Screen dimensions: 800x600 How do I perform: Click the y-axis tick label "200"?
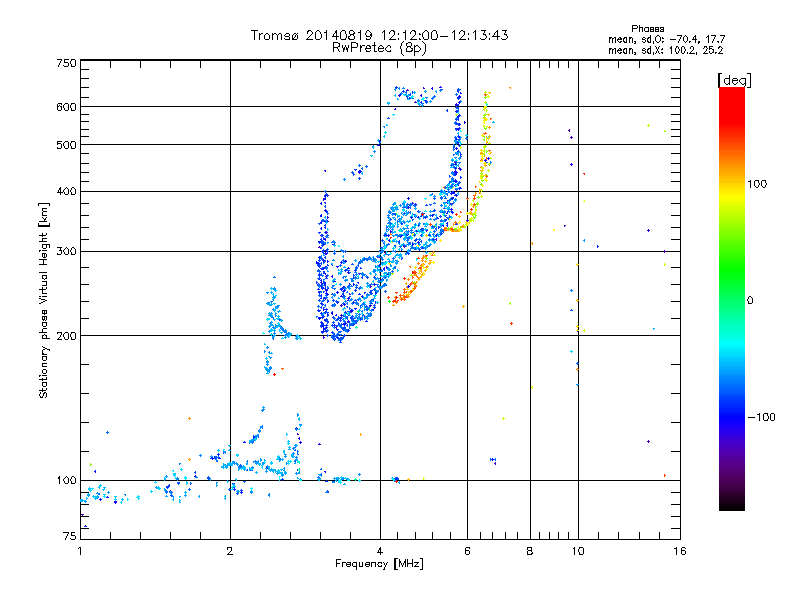[x=67, y=336]
